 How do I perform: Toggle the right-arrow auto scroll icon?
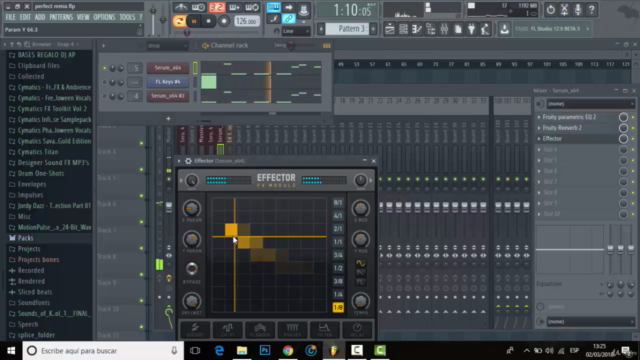289,7
